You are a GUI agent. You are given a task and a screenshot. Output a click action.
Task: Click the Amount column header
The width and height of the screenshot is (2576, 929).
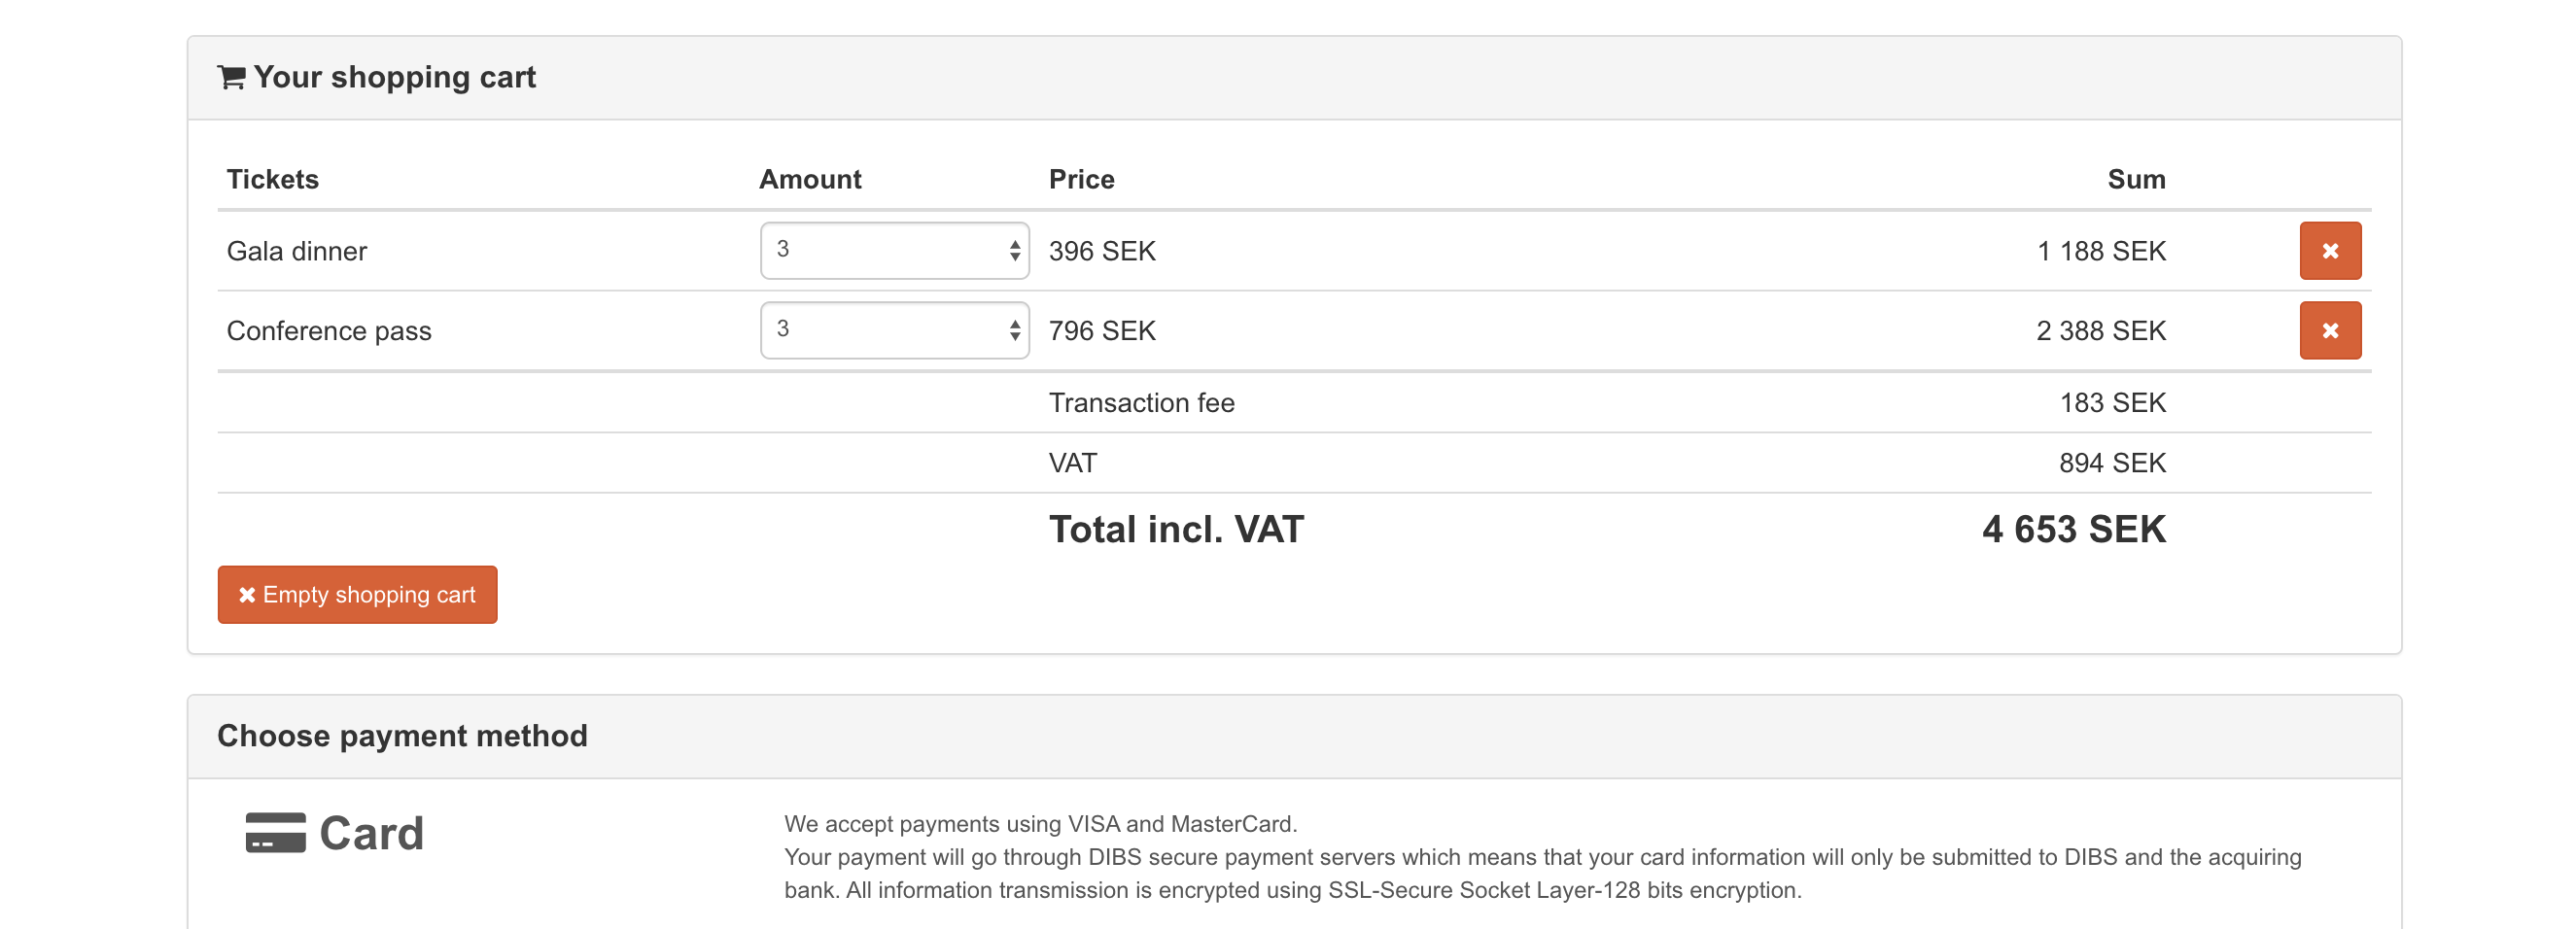(809, 180)
